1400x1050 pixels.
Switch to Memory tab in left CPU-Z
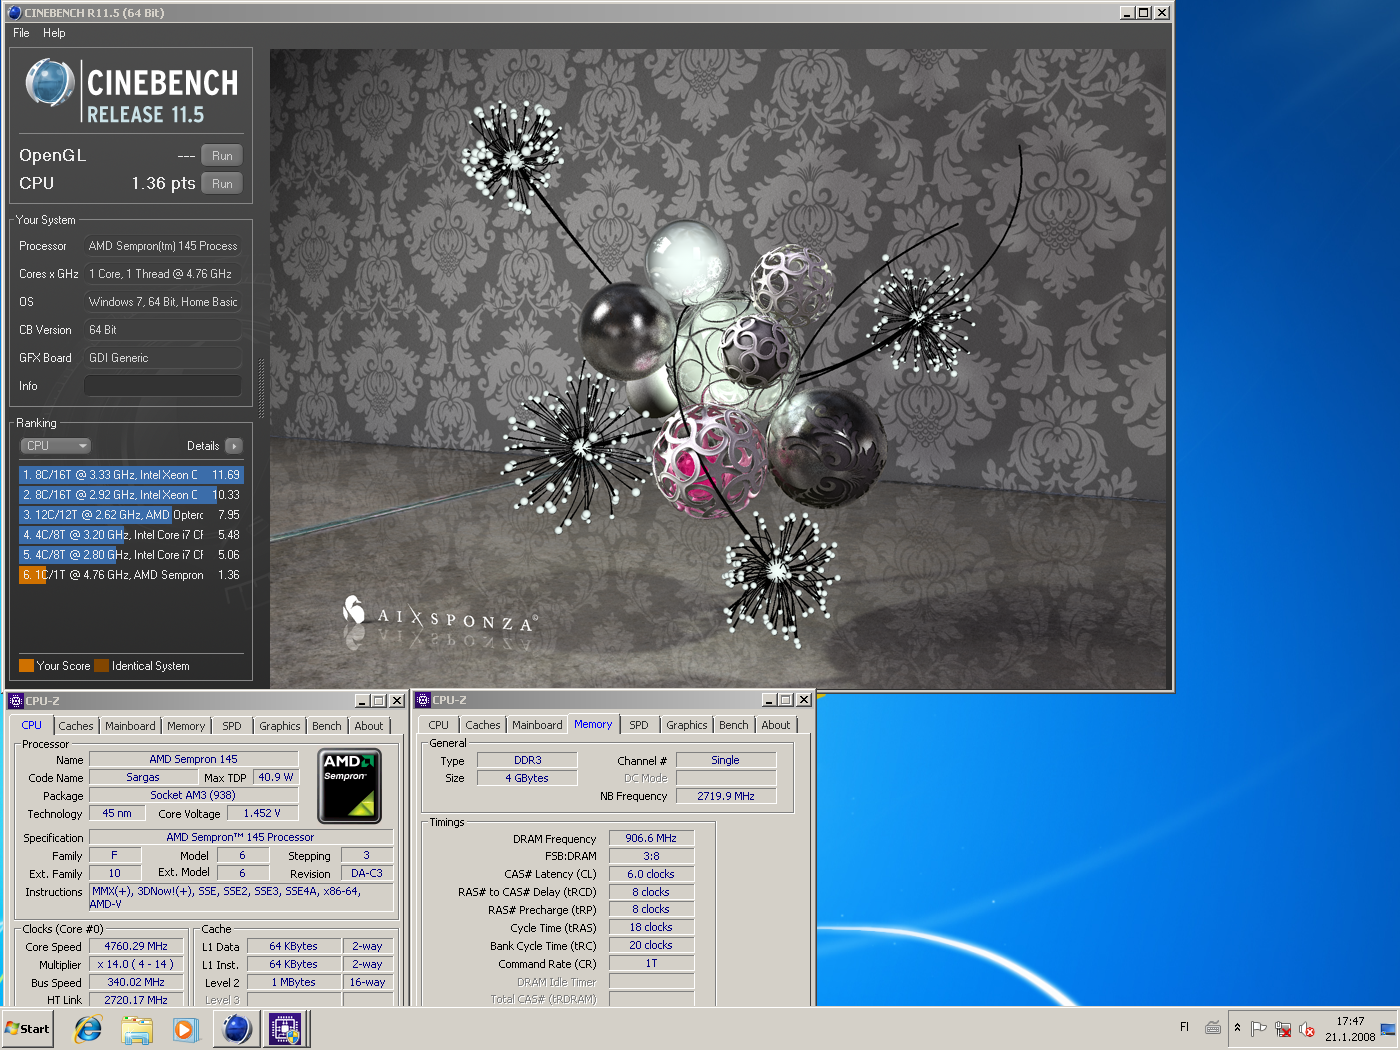point(186,726)
